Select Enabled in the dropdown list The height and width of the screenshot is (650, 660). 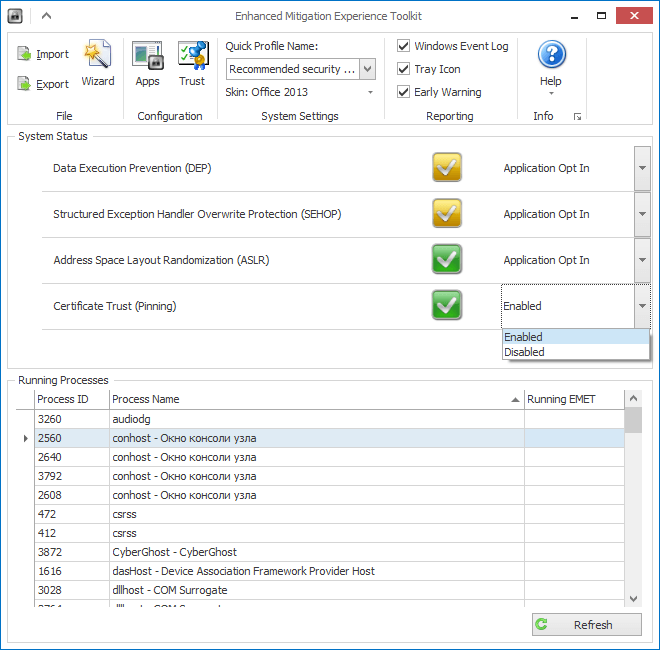[x=575, y=337]
